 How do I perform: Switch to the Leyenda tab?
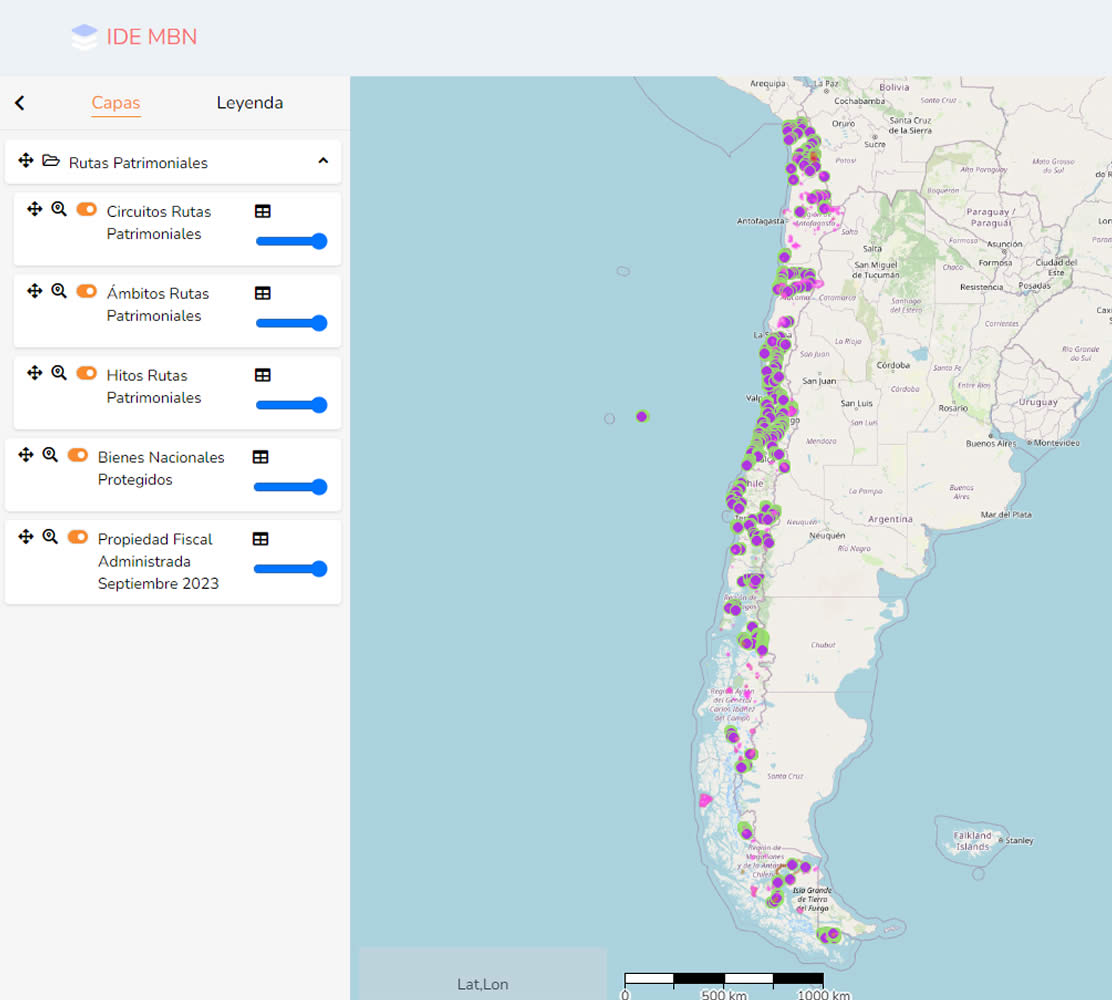pos(249,103)
